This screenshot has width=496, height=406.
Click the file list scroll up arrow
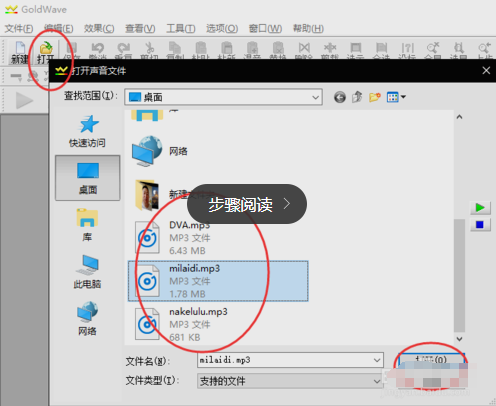[459, 117]
